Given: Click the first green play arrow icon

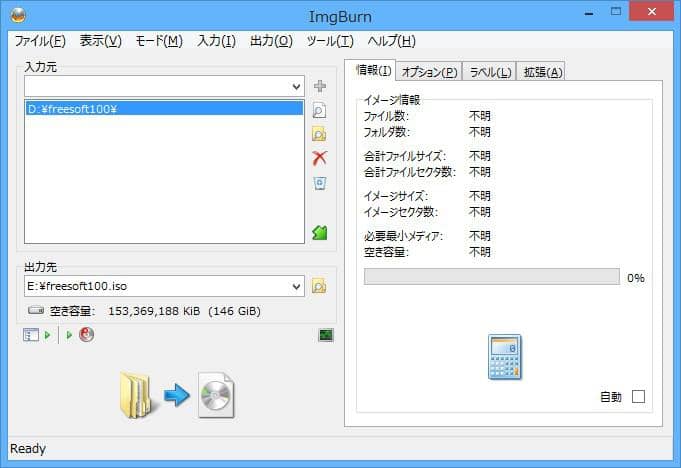Looking at the screenshot, I should [x=48, y=335].
